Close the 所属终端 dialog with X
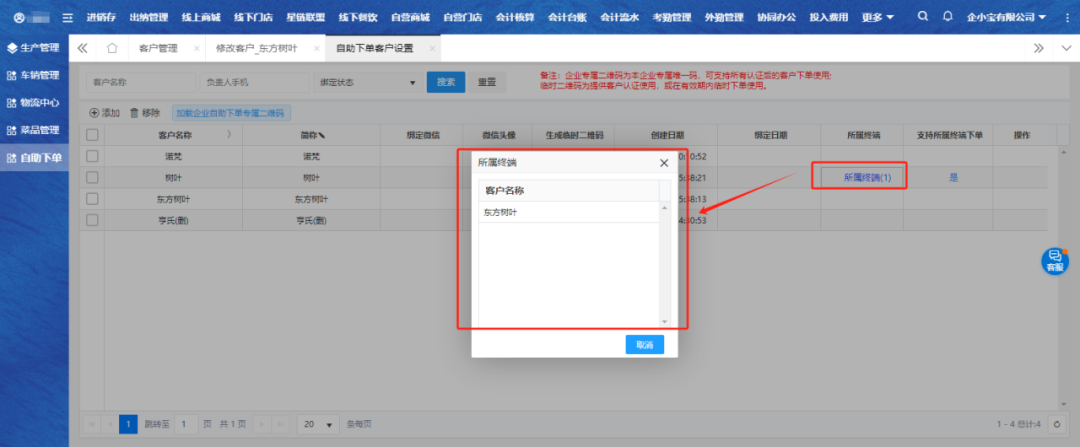Screen dimensions: 1080x447 [664, 162]
